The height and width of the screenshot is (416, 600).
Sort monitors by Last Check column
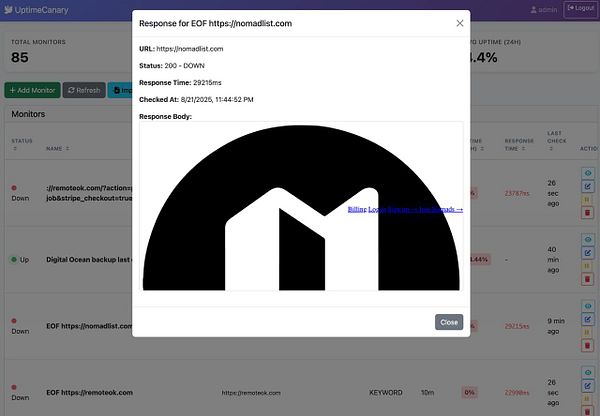click(x=556, y=141)
